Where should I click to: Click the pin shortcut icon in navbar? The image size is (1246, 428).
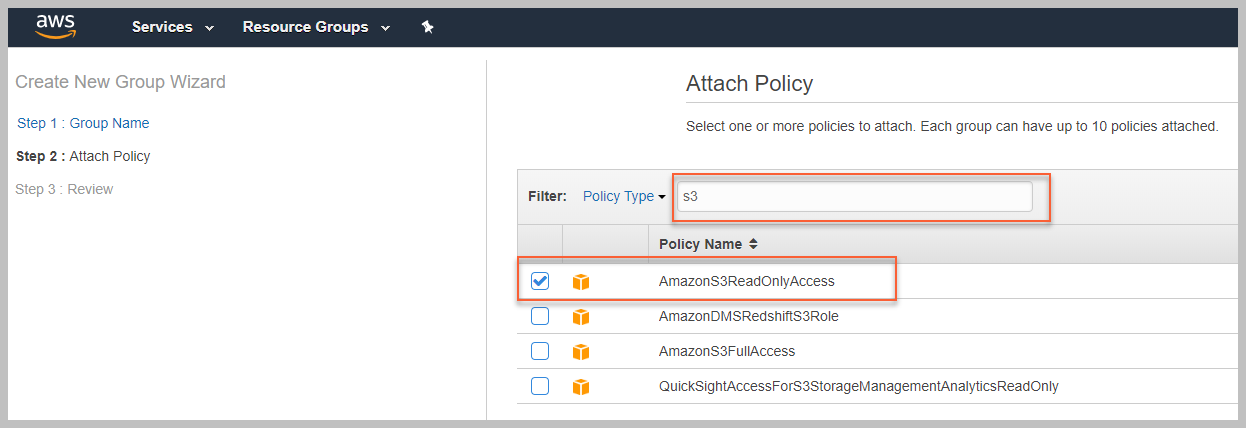[428, 27]
